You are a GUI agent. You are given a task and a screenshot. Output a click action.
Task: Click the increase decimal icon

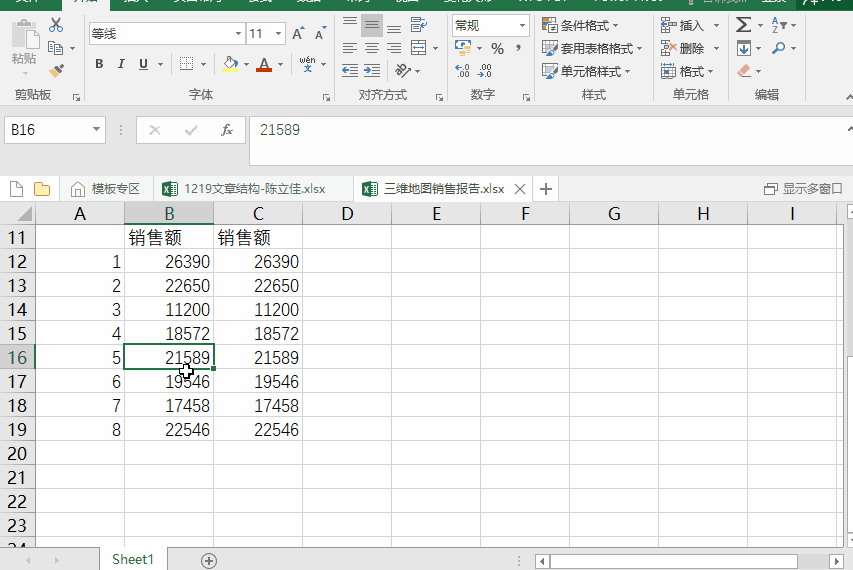[x=462, y=71]
